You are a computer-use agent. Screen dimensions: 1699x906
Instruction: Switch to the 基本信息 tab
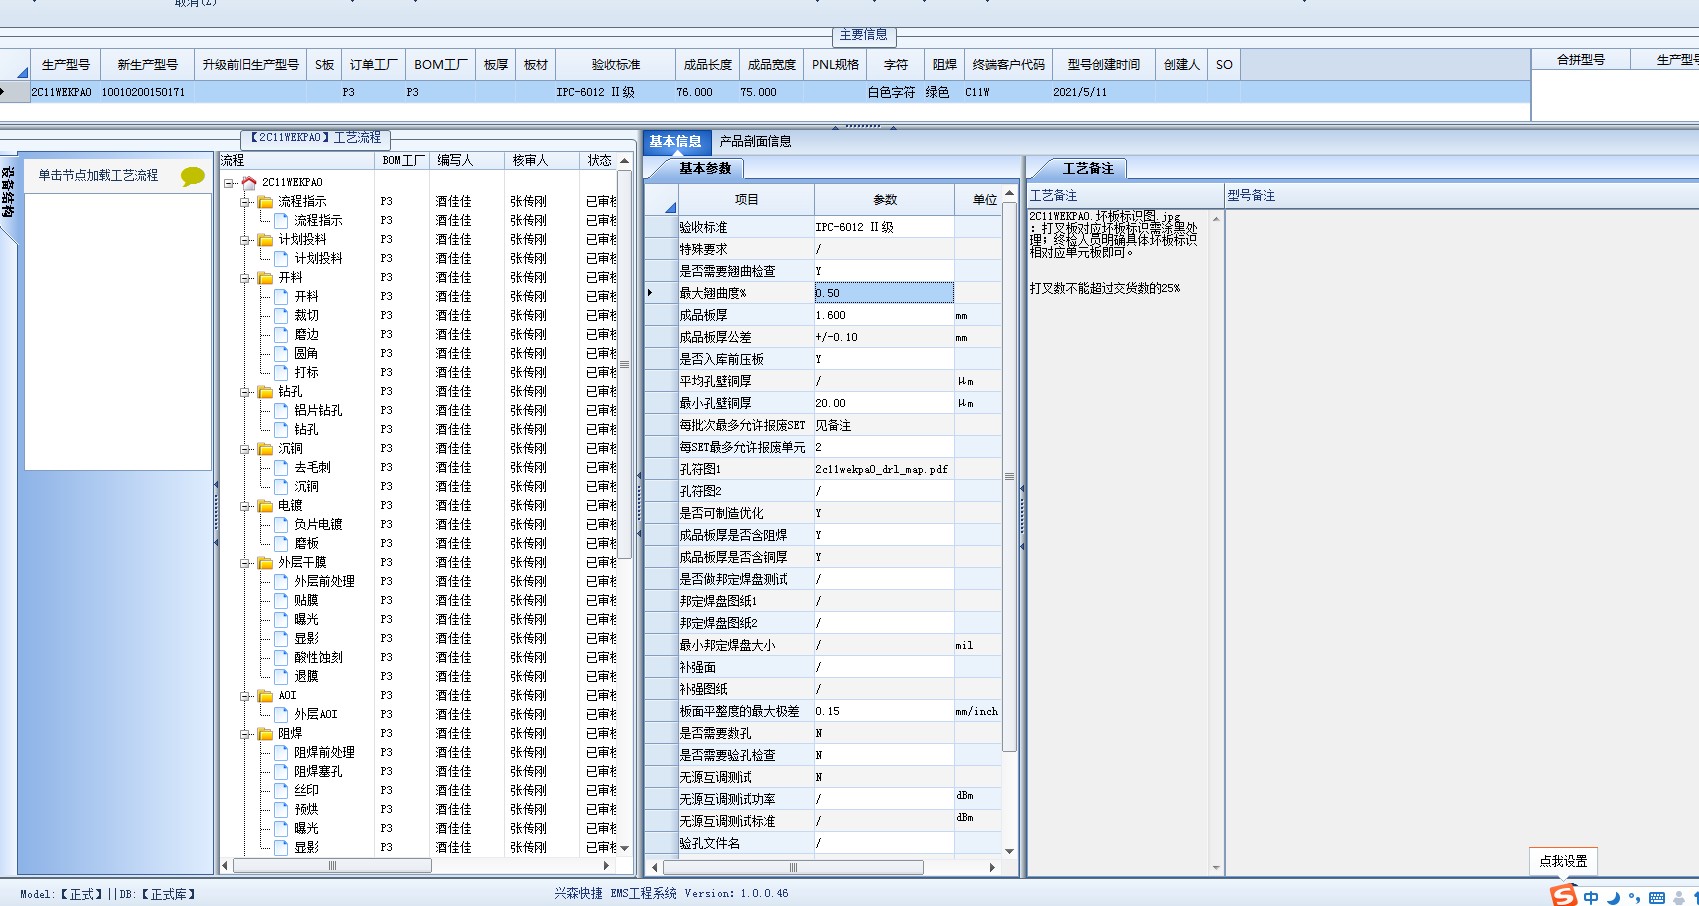(676, 142)
